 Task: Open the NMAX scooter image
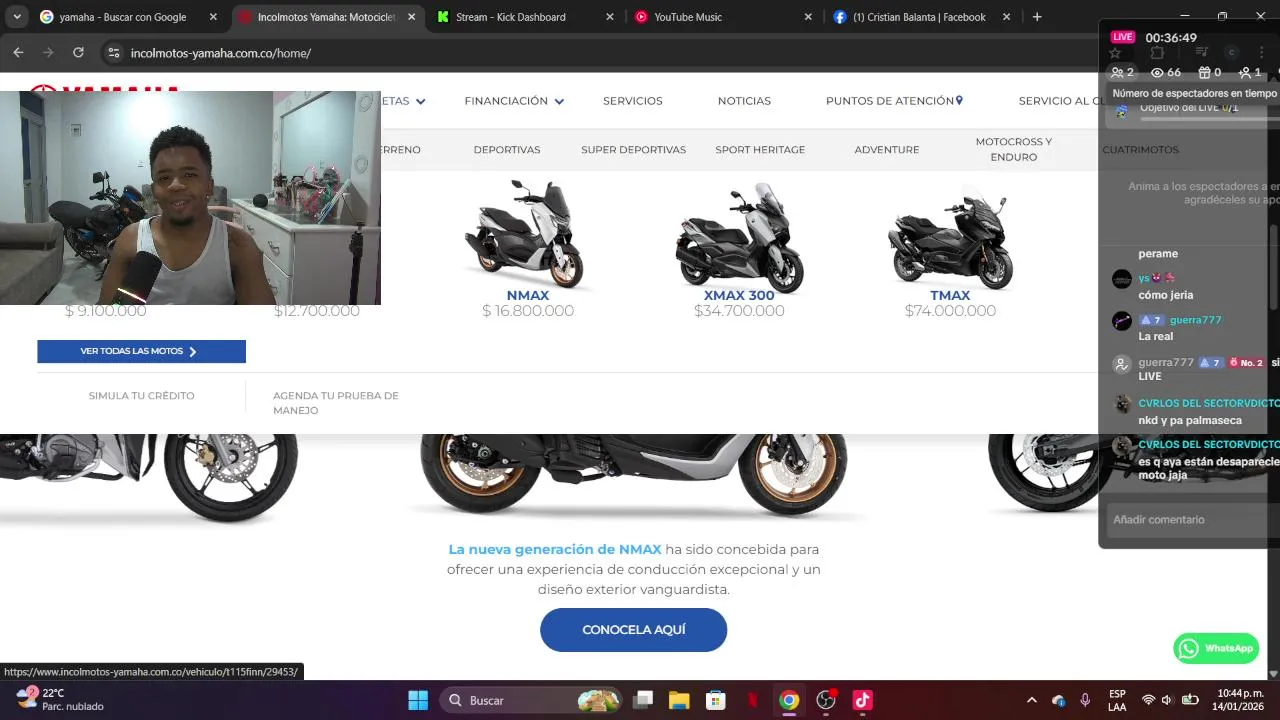pyautogui.click(x=527, y=234)
